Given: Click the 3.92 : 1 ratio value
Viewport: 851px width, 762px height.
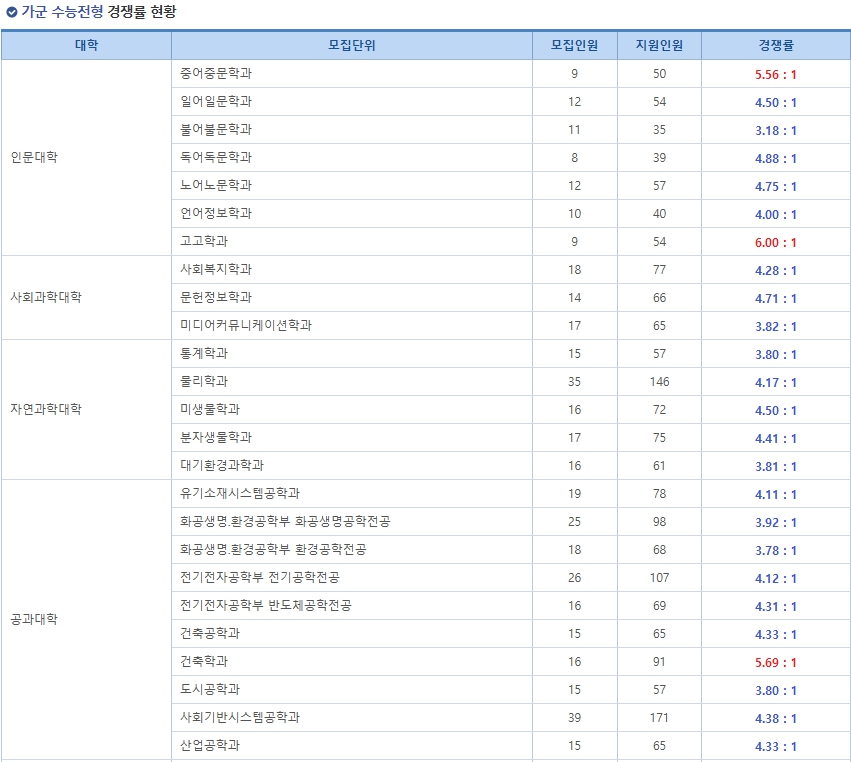Looking at the screenshot, I should (x=776, y=523).
